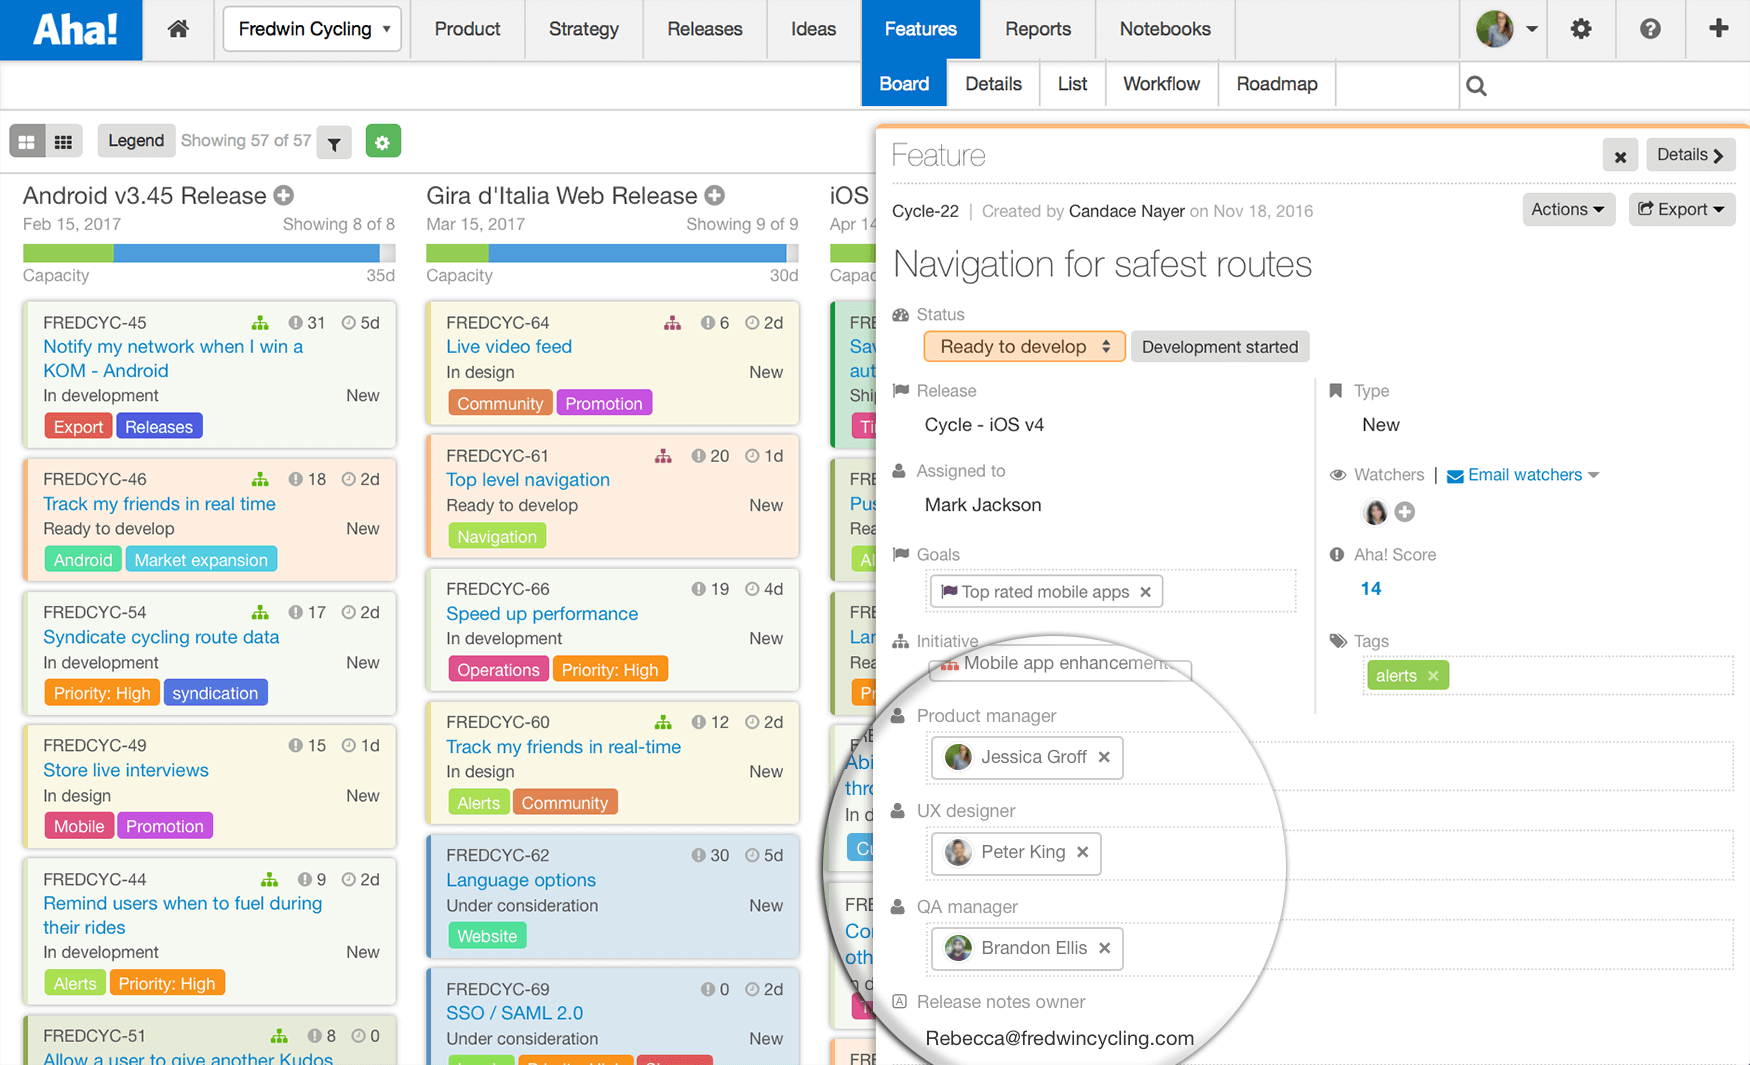Open the Actions dropdown
The width and height of the screenshot is (1750, 1065).
pyautogui.click(x=1567, y=210)
